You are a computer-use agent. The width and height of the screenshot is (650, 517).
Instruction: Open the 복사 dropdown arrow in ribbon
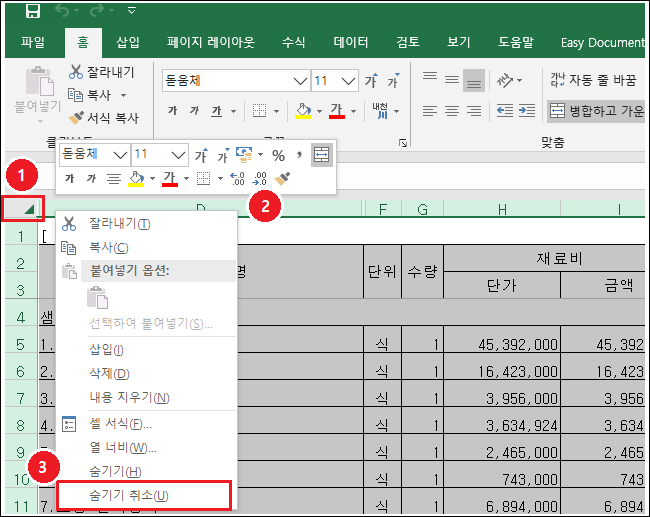[123, 95]
